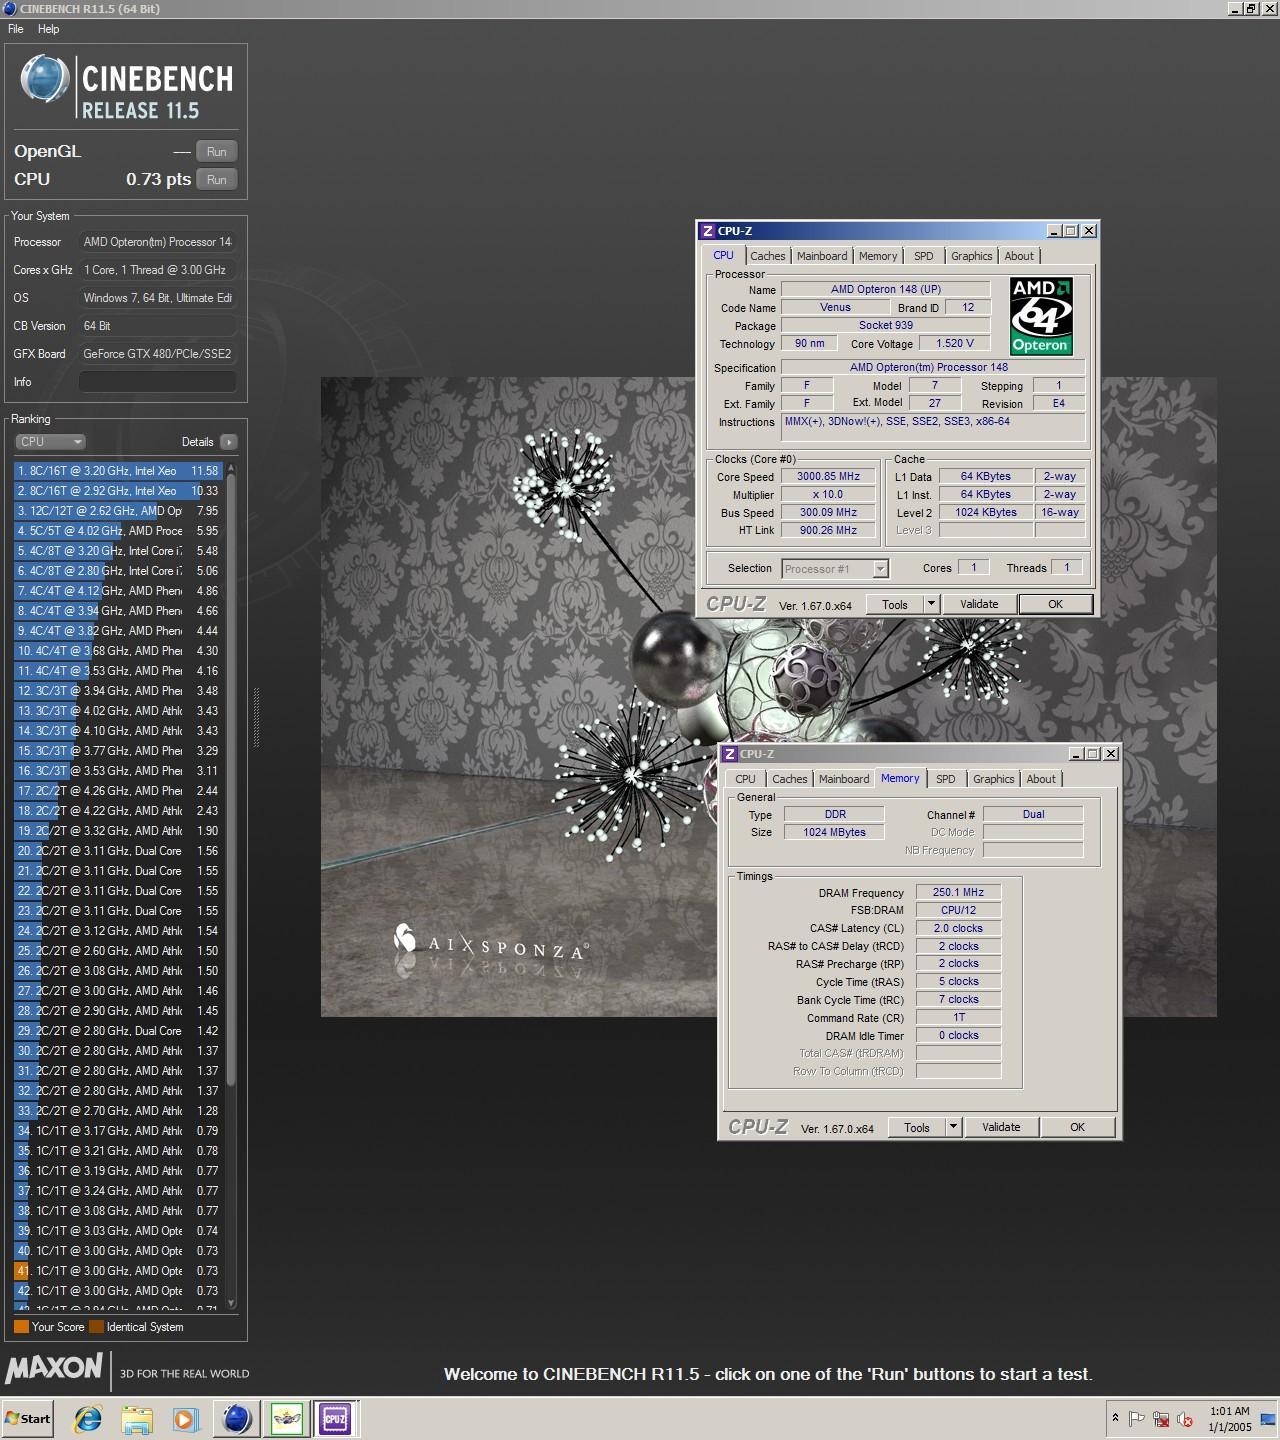Click the ranking Details arrow button
The width and height of the screenshot is (1280, 1440).
coord(229,441)
